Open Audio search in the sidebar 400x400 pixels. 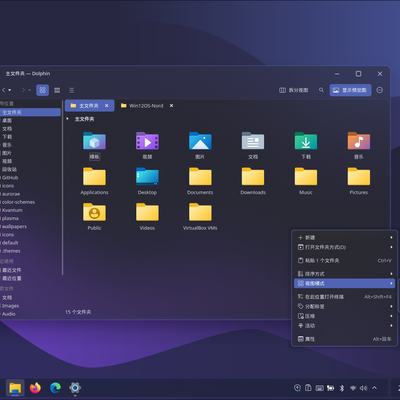point(30,314)
